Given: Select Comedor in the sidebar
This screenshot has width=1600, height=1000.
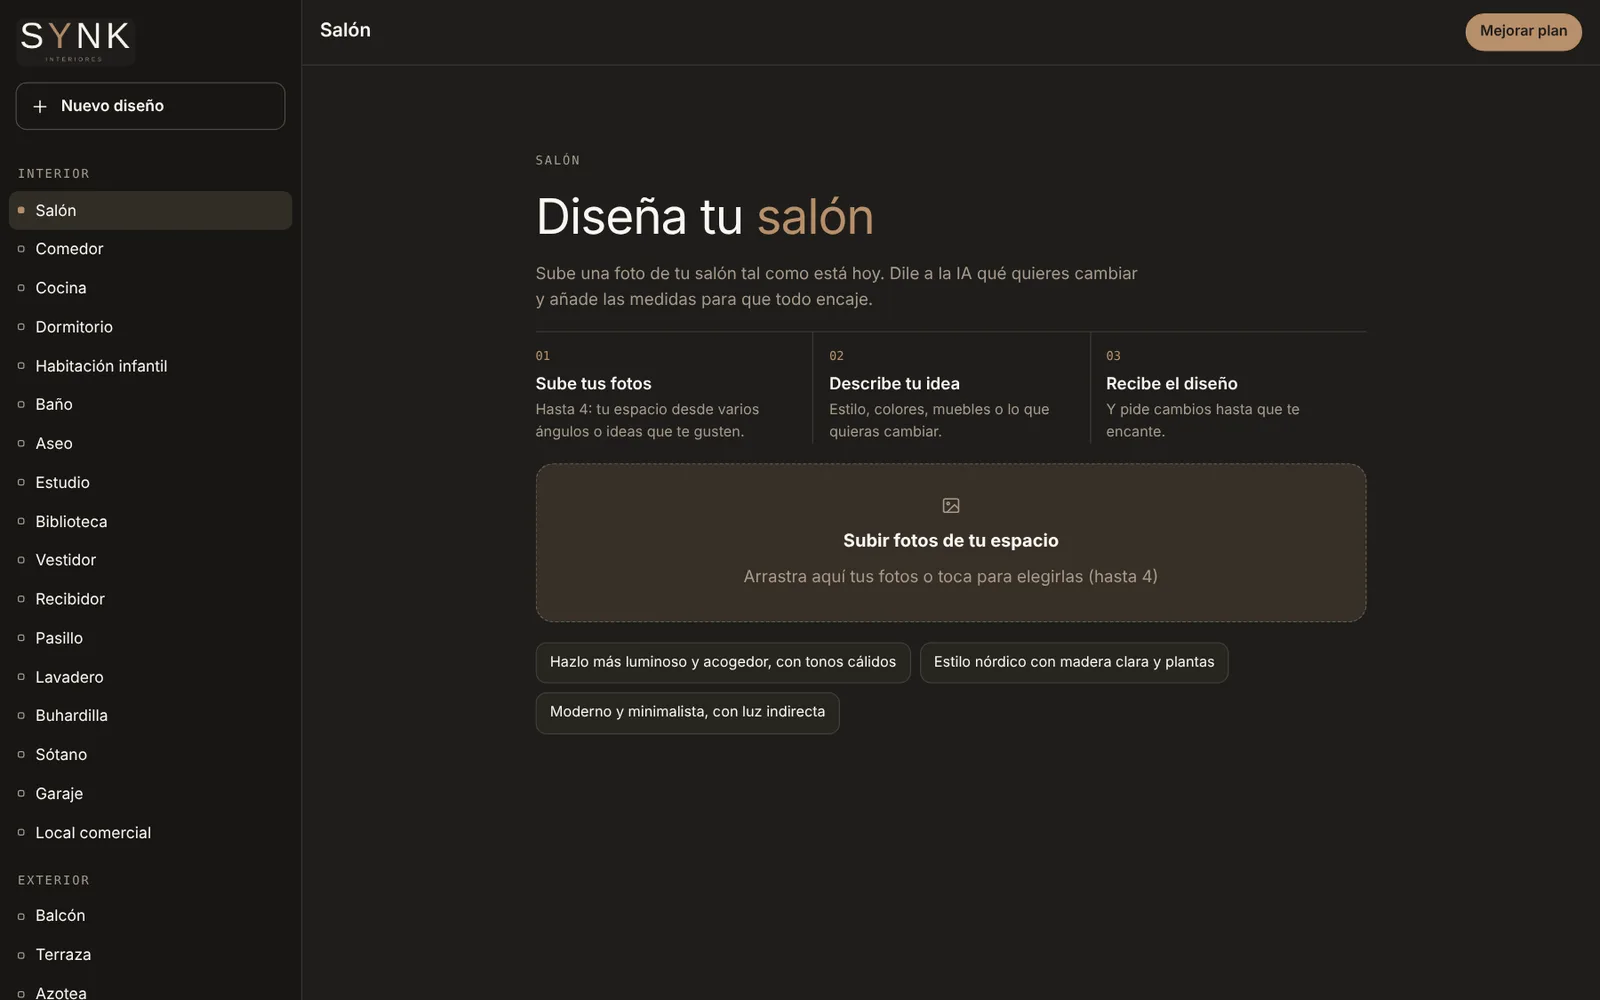Looking at the screenshot, I should 150,249.
